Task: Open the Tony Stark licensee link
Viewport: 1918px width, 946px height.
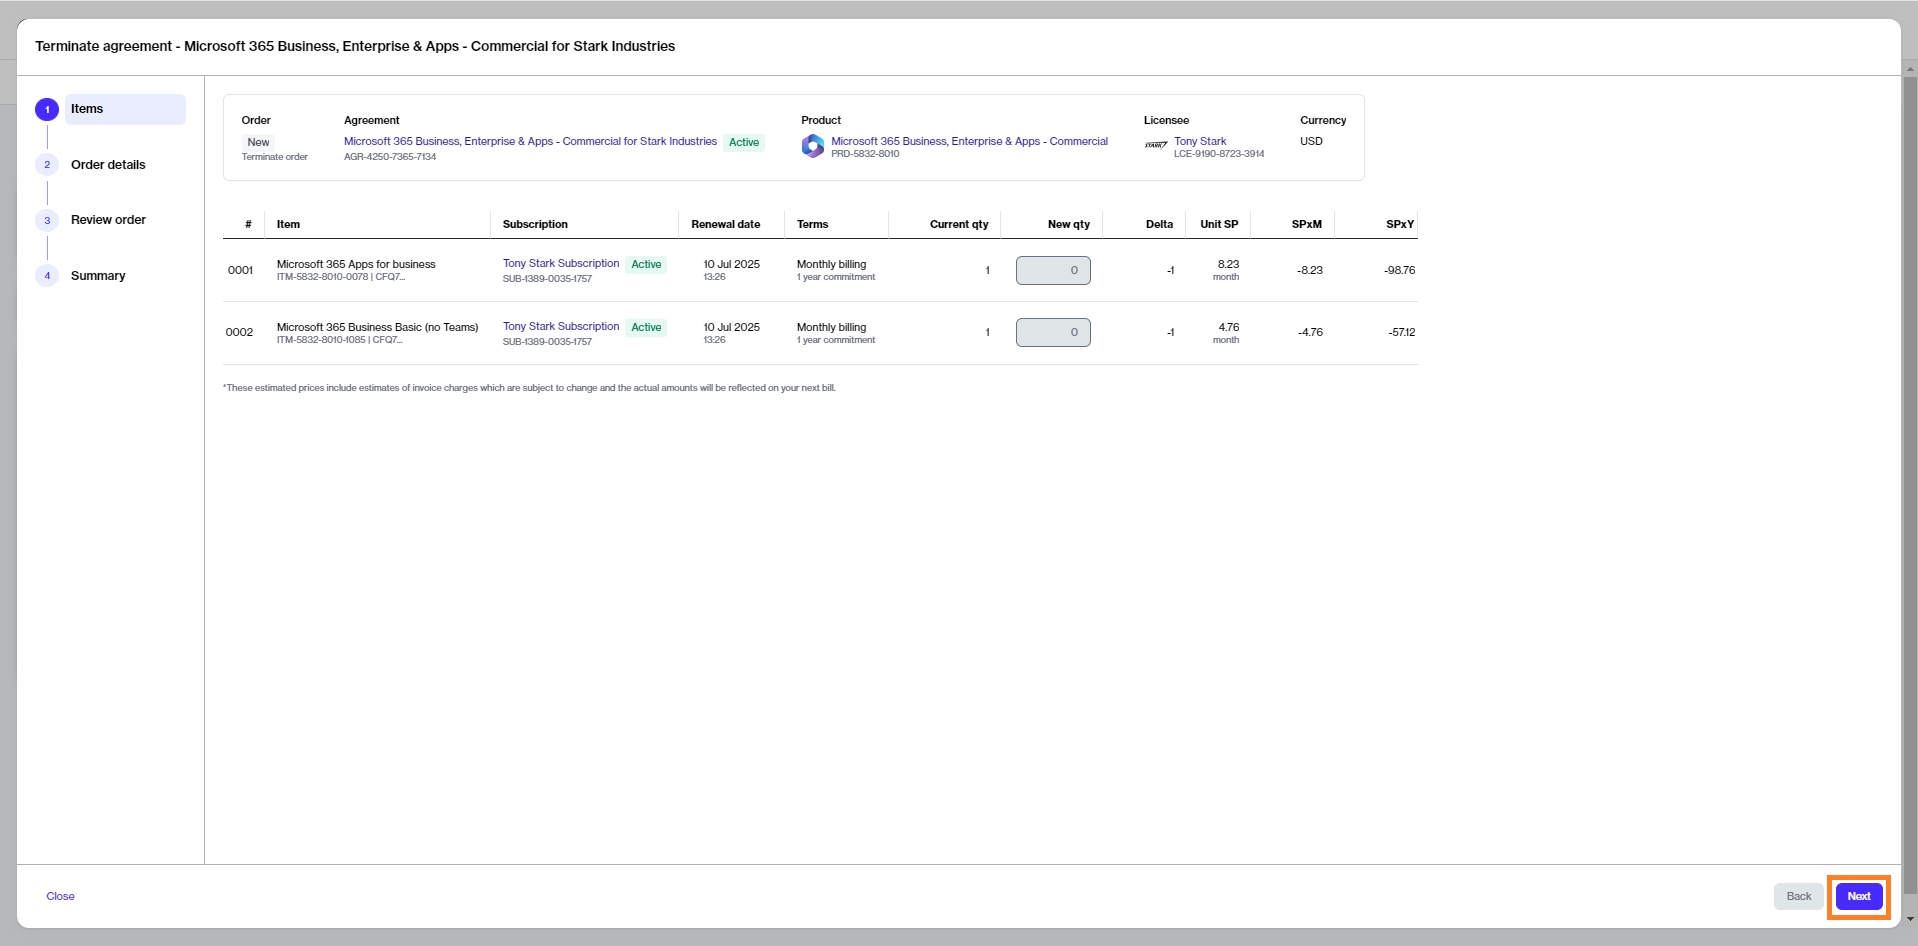Action: click(x=1199, y=141)
